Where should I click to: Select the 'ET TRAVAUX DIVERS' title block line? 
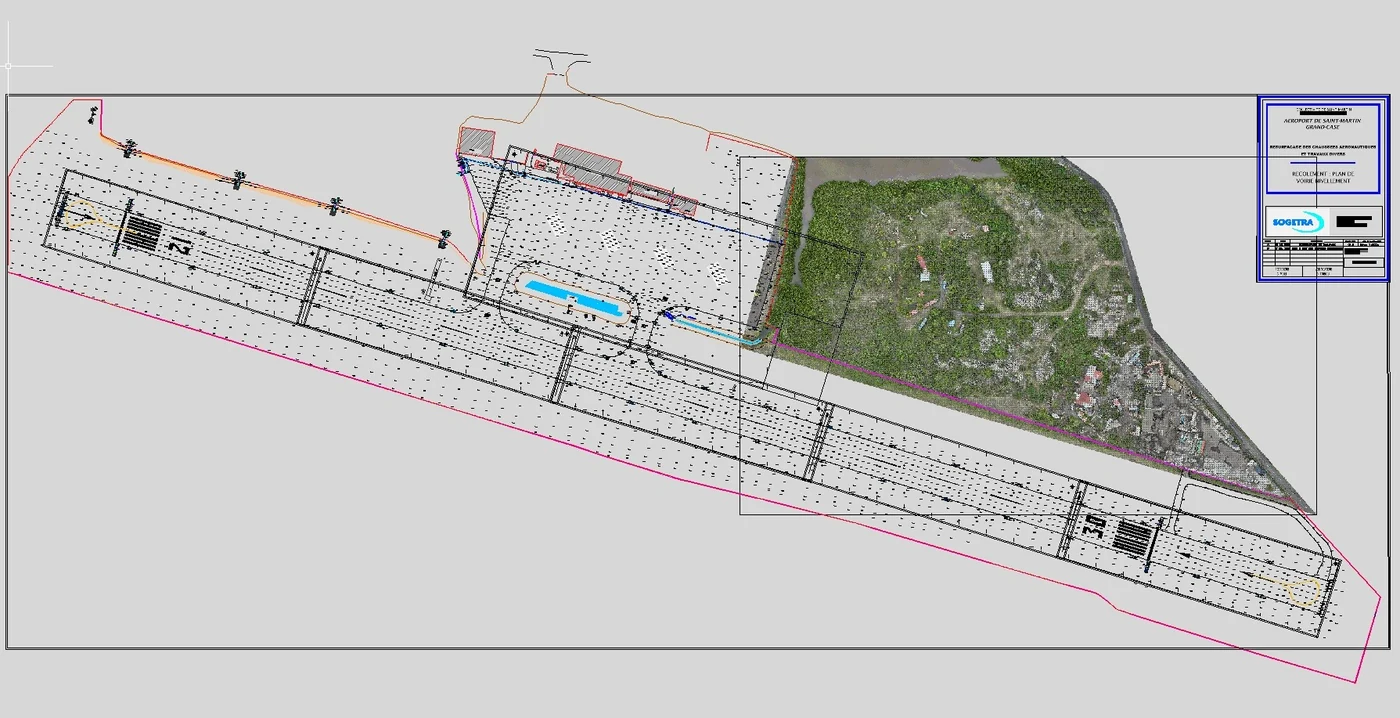(x=1321, y=152)
